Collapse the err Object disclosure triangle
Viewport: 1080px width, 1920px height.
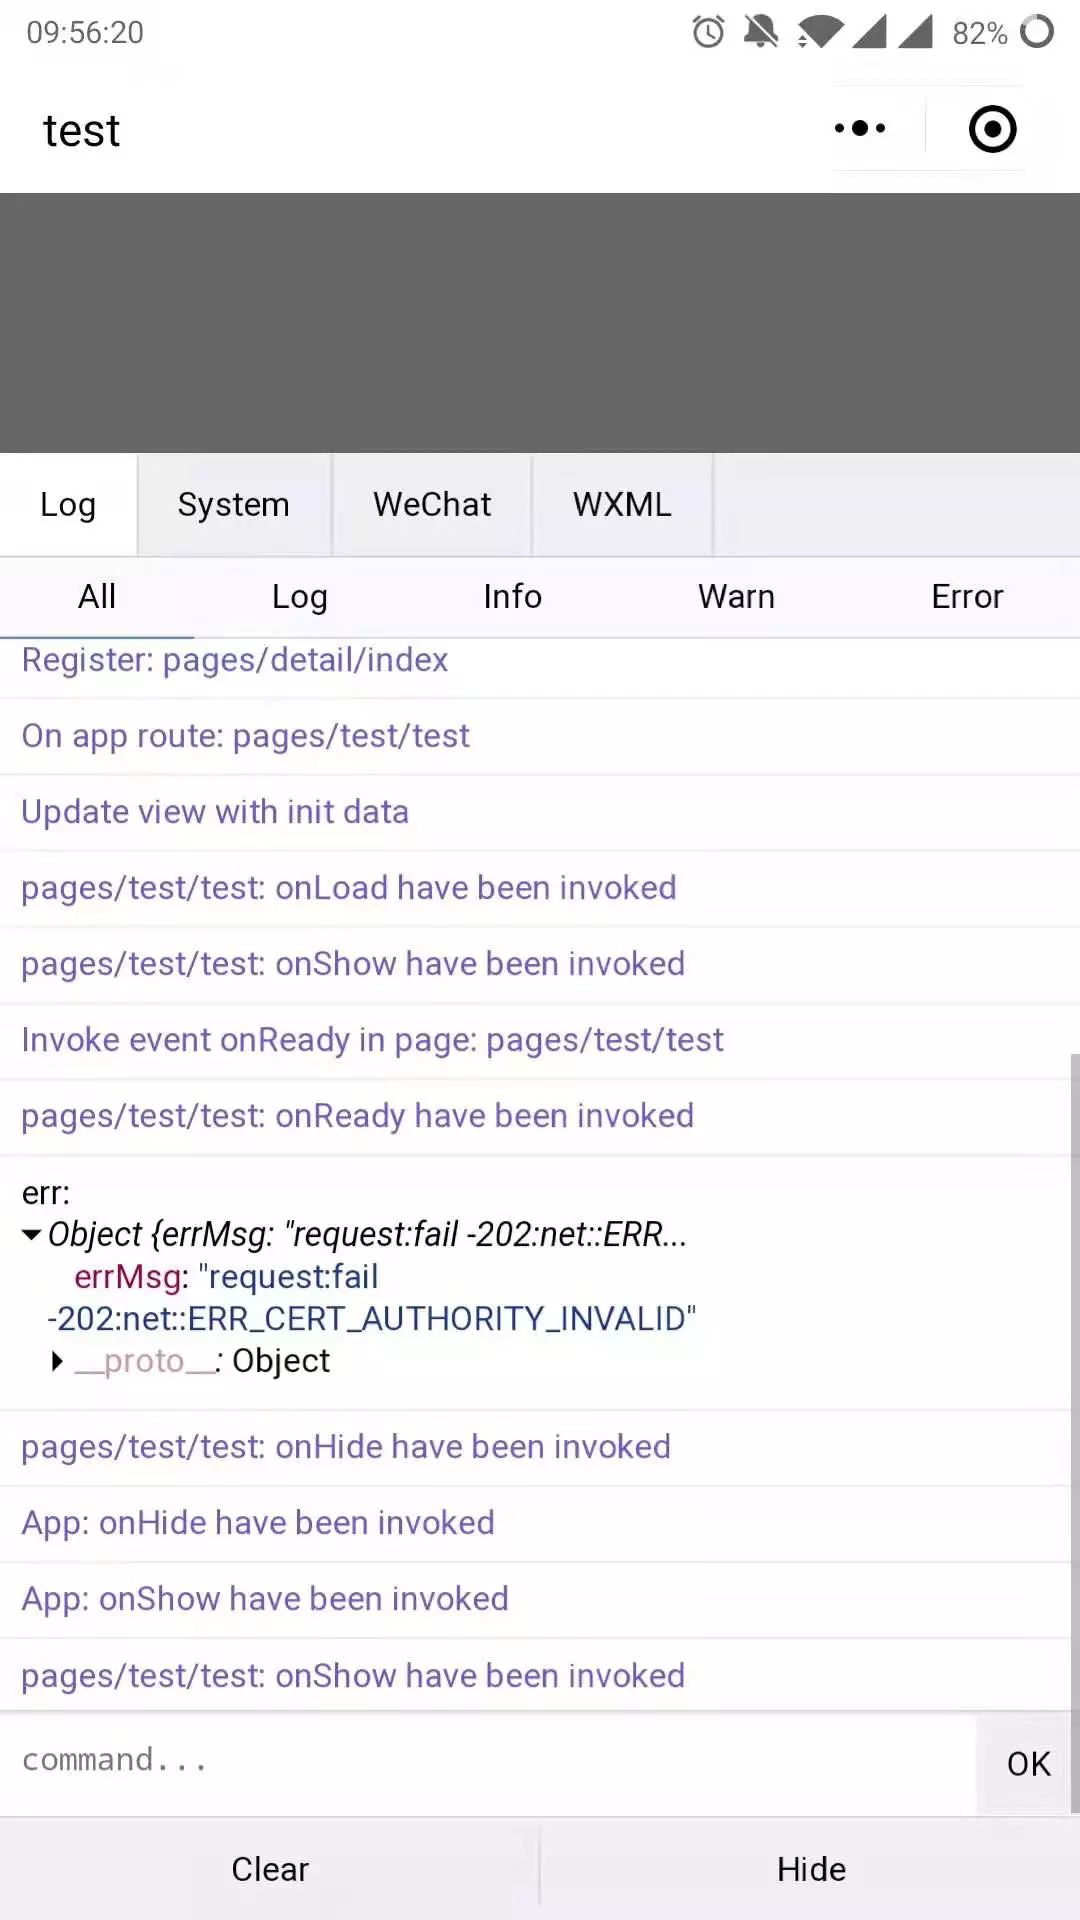[x=32, y=1235]
